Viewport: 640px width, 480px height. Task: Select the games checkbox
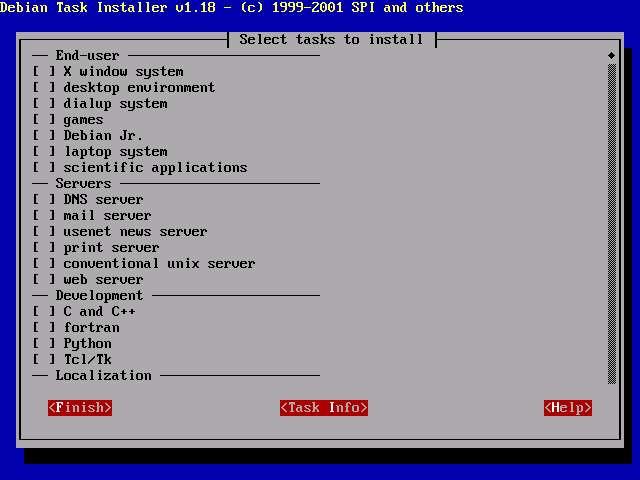[44, 120]
